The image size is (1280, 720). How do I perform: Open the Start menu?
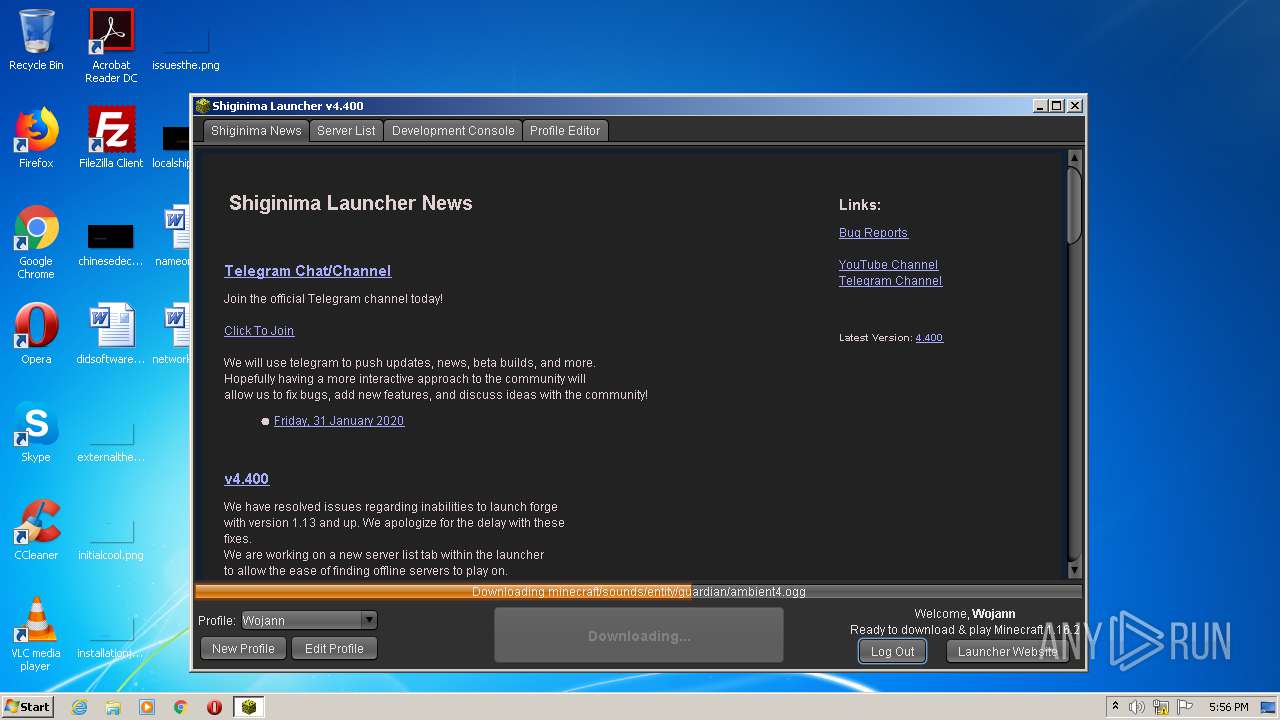pos(27,707)
